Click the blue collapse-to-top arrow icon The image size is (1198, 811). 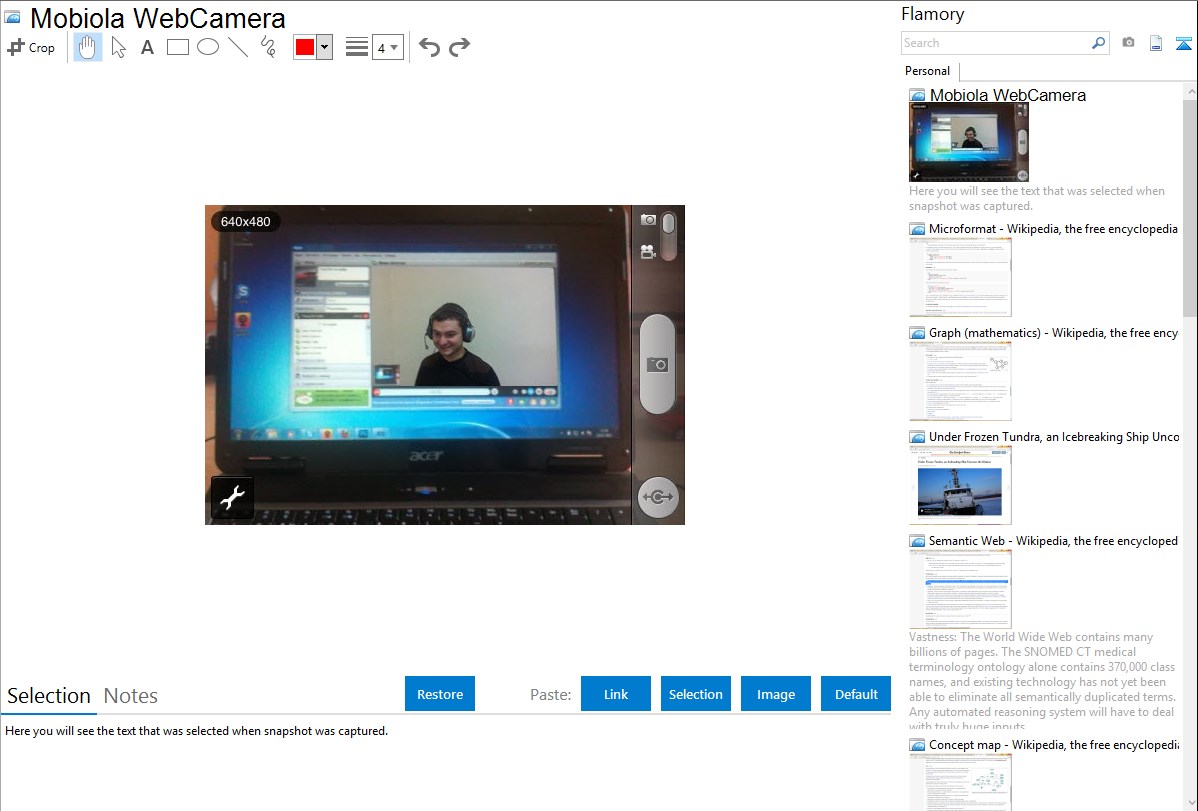[1183, 43]
